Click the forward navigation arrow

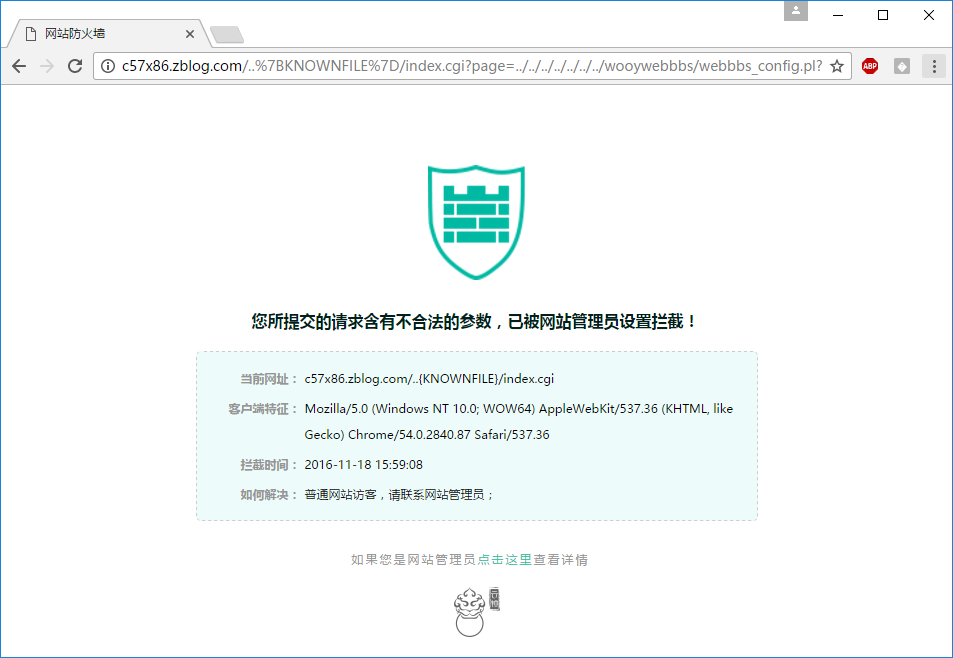(46, 66)
